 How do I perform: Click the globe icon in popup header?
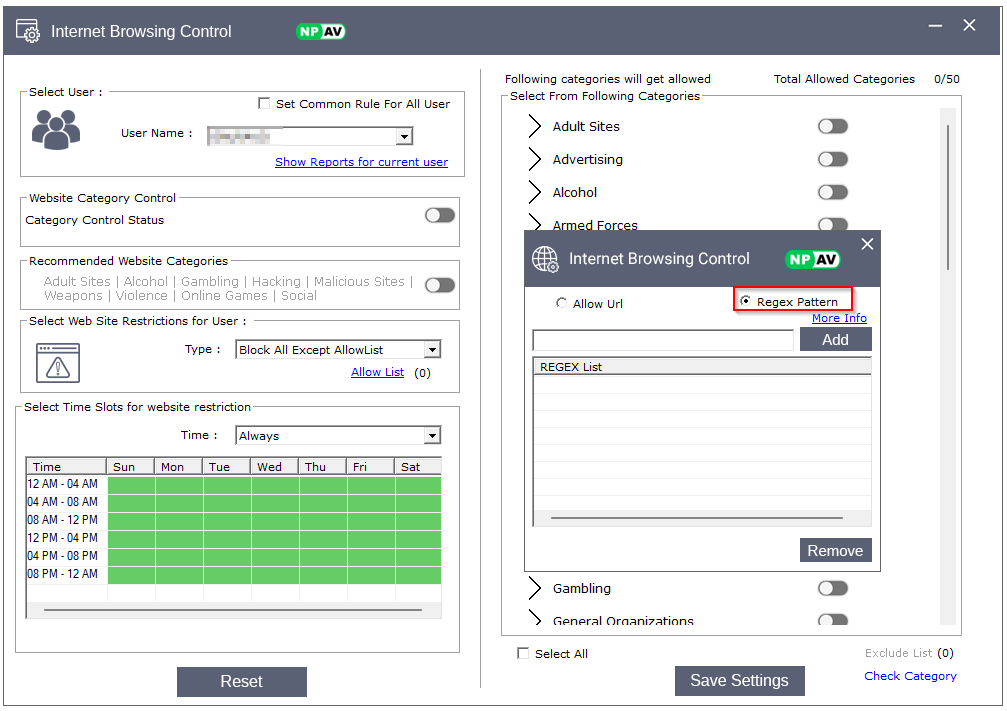[545, 259]
